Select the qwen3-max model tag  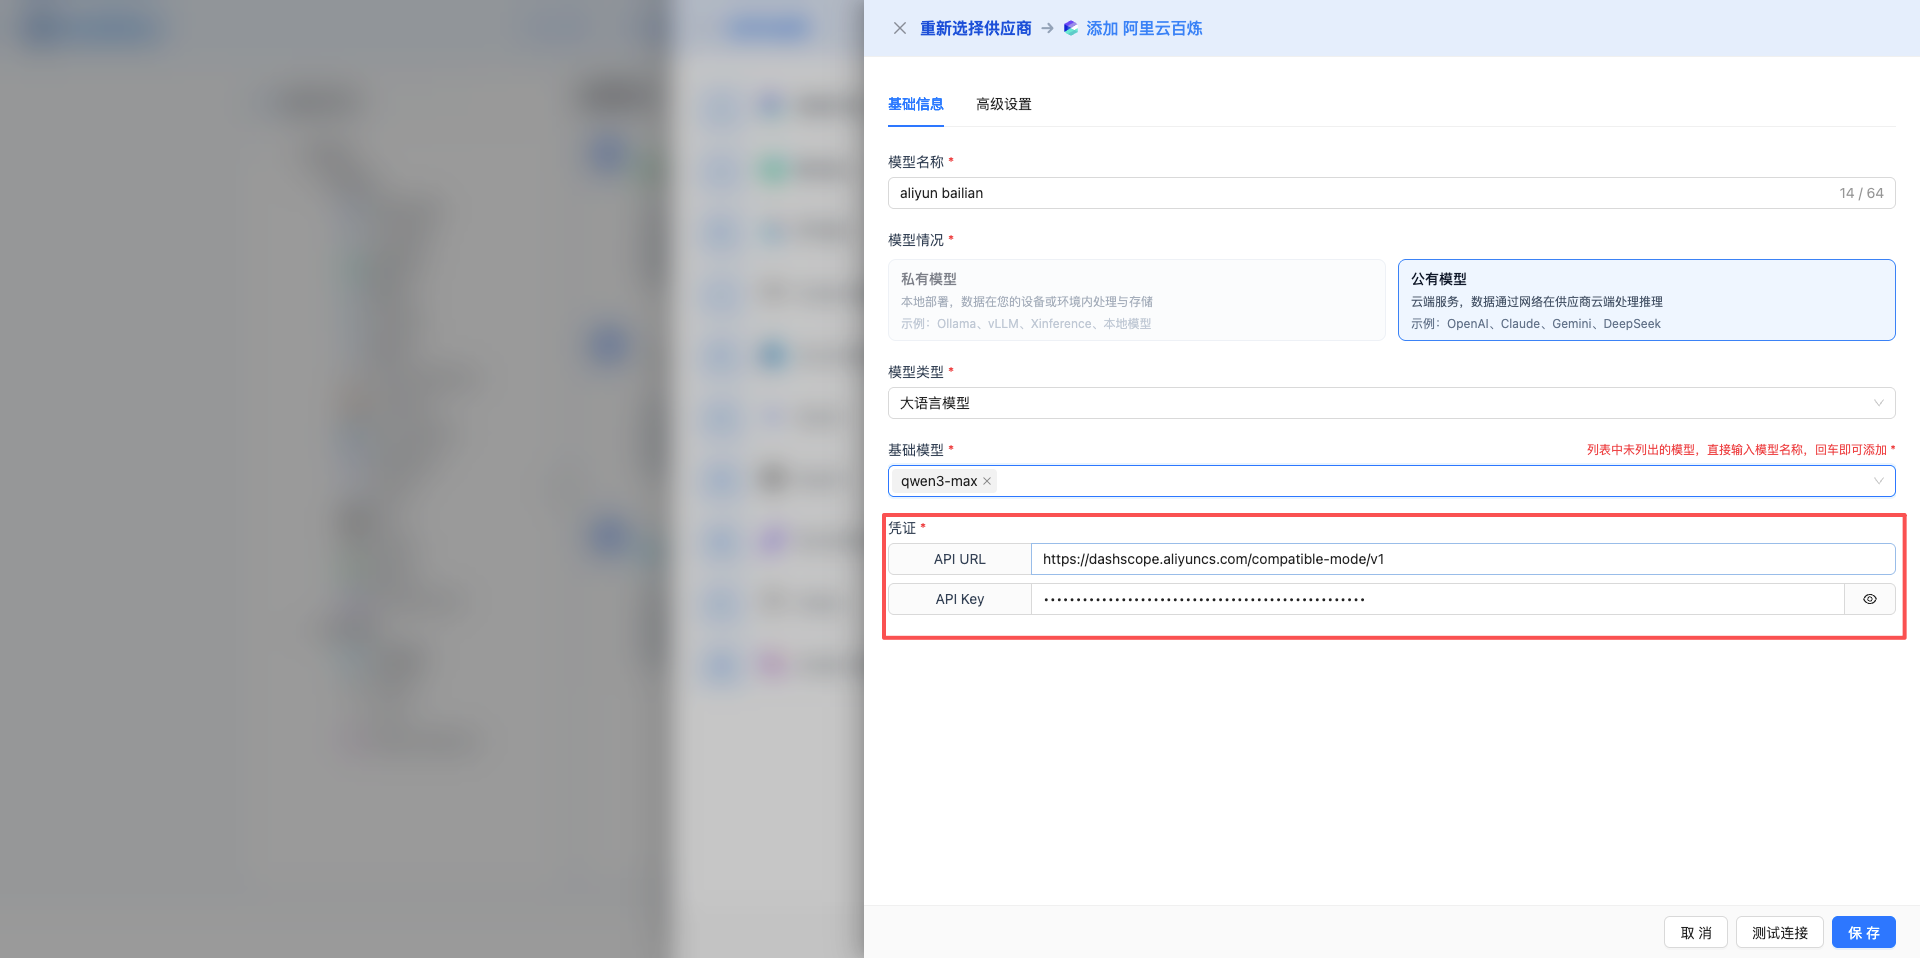tap(938, 481)
